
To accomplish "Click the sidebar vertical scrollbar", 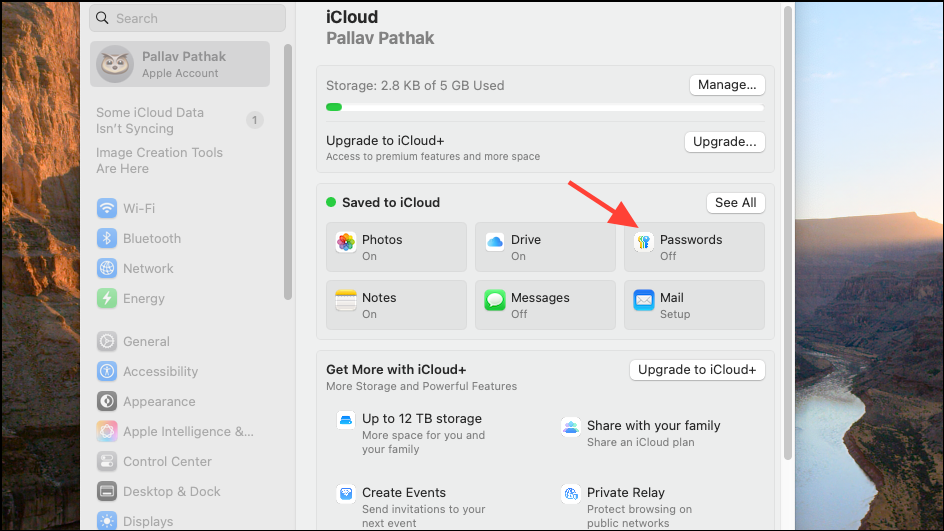I will [288, 172].
